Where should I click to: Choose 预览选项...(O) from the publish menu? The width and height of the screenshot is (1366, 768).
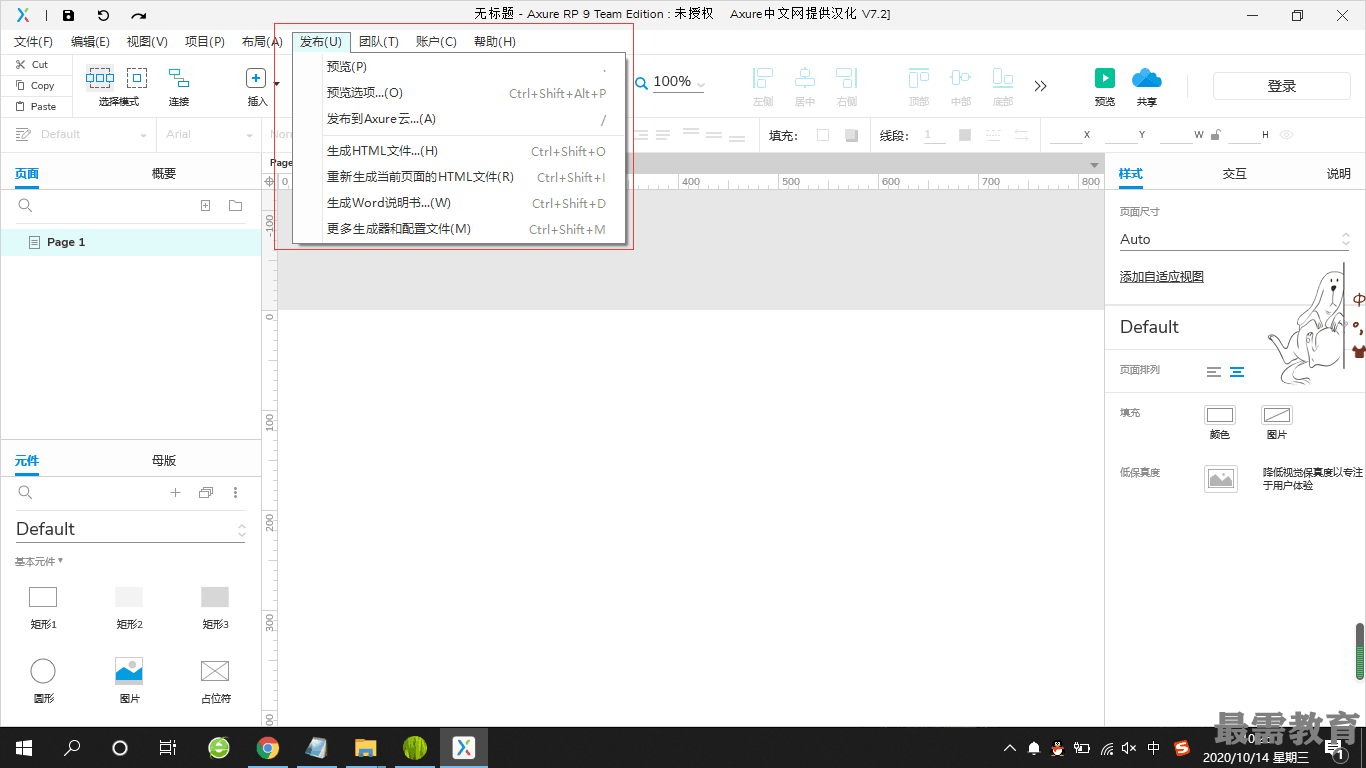tap(460, 93)
